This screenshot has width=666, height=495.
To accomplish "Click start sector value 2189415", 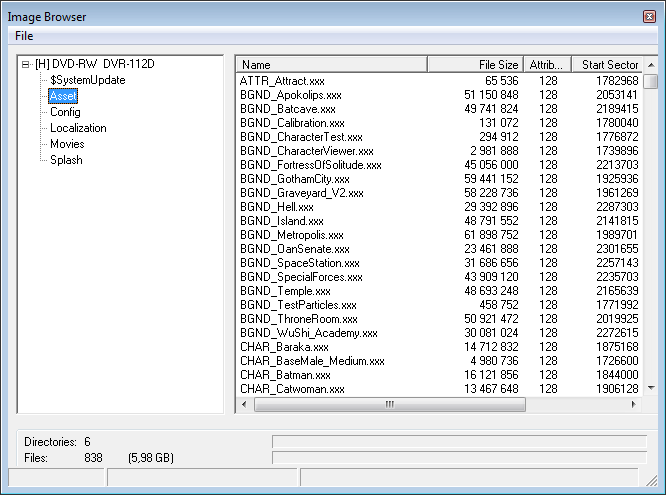I will pyautogui.click(x=617, y=109).
